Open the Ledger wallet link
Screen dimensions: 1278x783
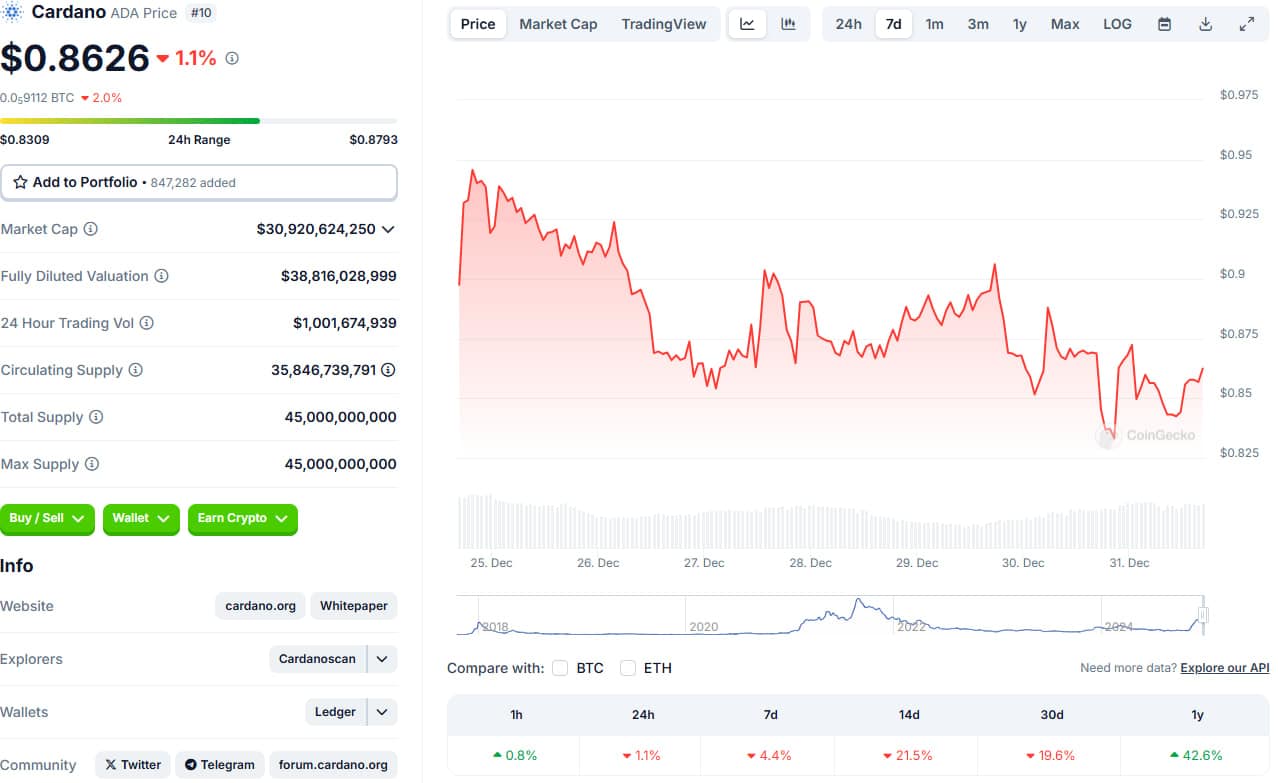tap(335, 712)
